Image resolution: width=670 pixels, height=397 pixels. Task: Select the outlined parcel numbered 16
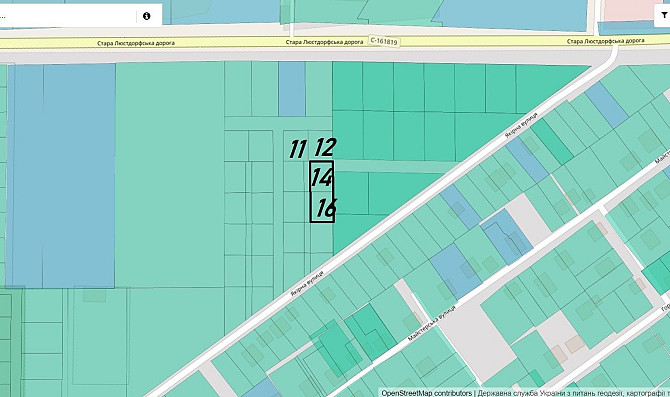tap(321, 207)
